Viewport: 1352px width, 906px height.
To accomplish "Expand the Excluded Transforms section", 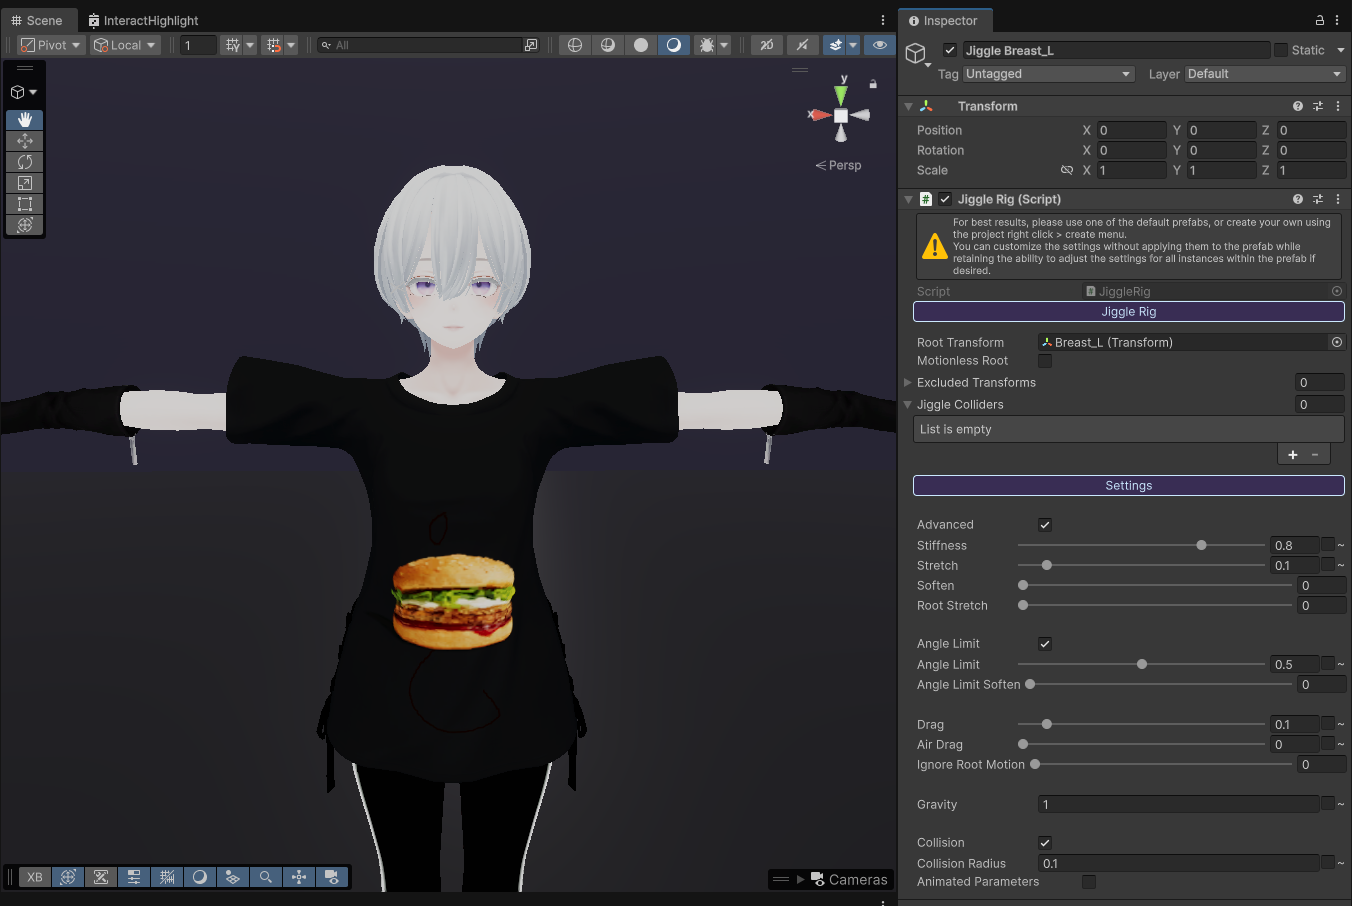I will (x=908, y=382).
